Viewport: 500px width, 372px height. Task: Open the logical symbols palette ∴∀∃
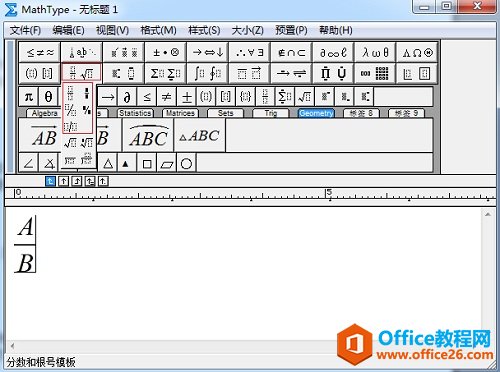coord(250,52)
